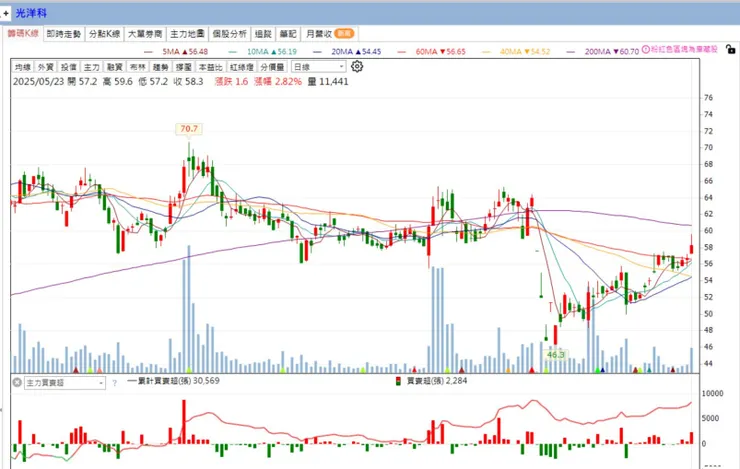Click the 46.3 low price label
Viewport: 740px width, 469px height.
point(555,354)
